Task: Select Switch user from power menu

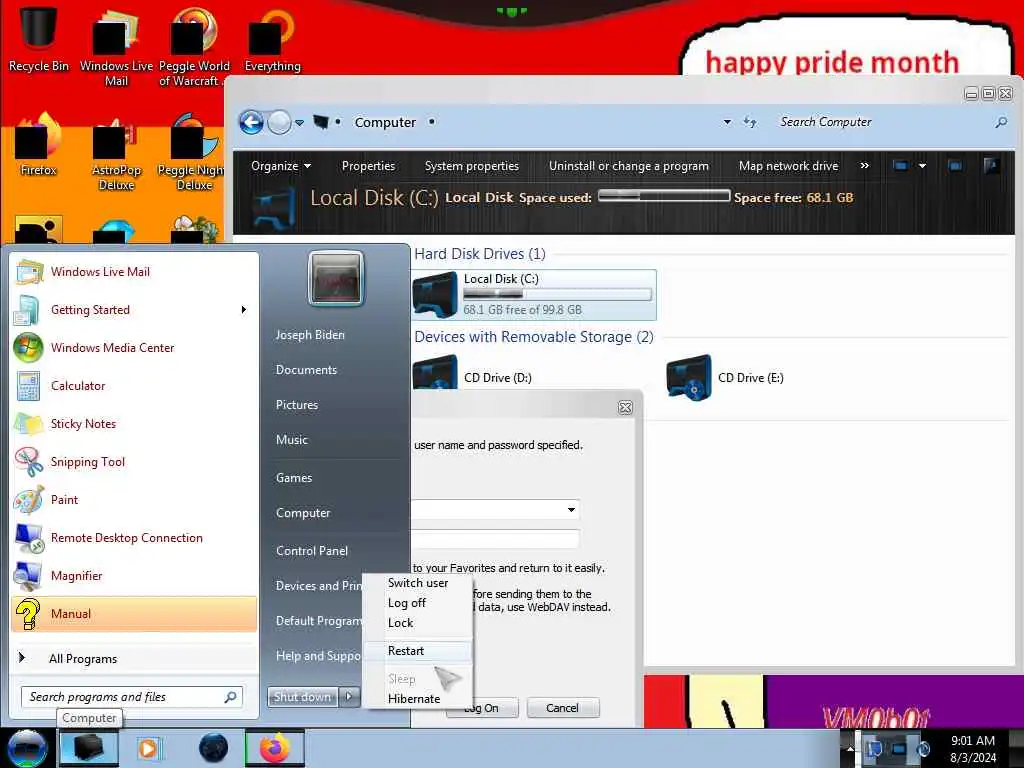Action: coord(418,583)
